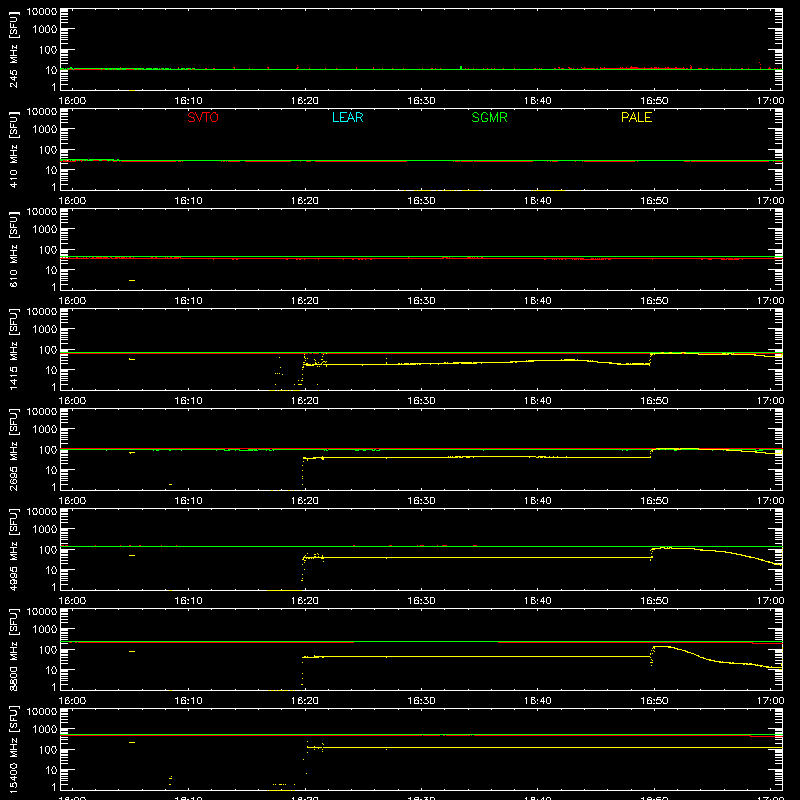Screen dimensions: 800x800
Task: Click the 16:10 tick below the 610 MHz plot
Action: pos(188,301)
